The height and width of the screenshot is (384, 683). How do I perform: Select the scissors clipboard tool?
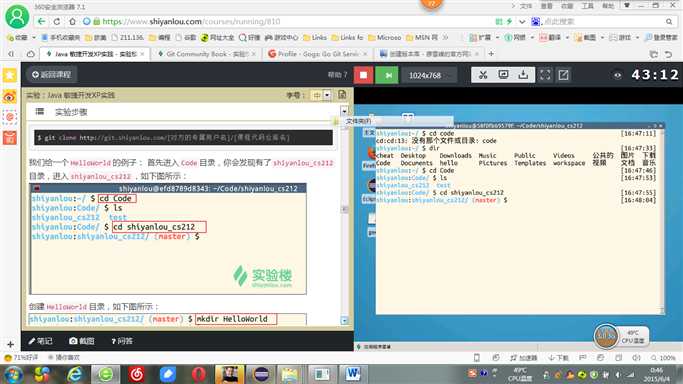coord(483,75)
